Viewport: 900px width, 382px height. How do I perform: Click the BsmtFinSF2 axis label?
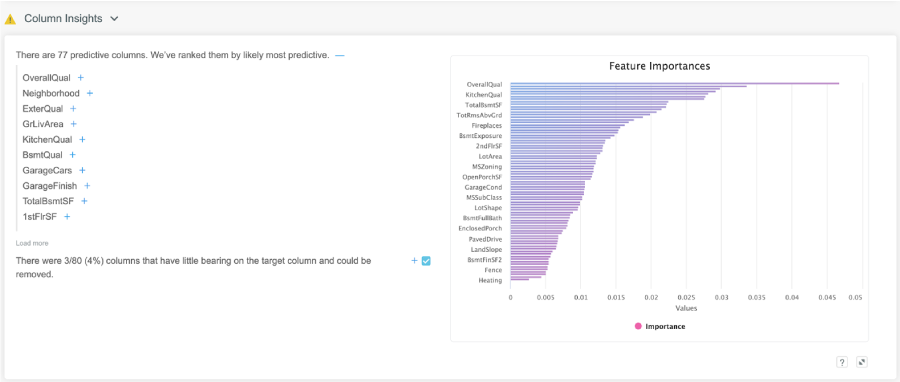484,260
